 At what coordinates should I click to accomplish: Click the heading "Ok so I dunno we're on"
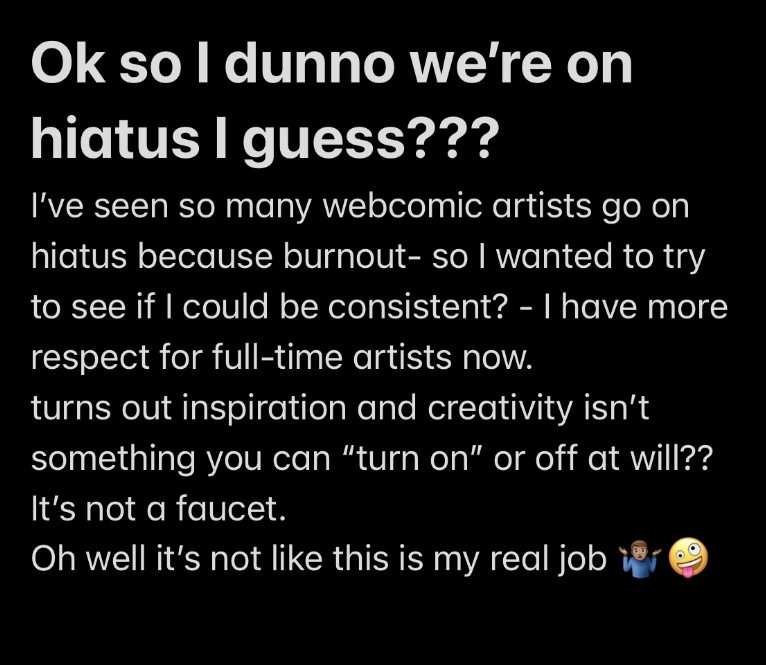click(x=332, y=65)
